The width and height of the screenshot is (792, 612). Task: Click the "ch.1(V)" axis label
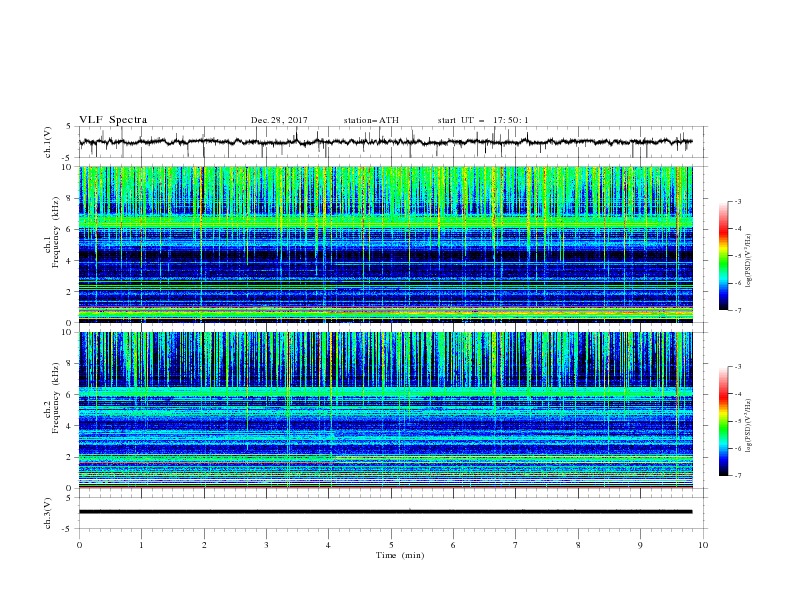48,142
